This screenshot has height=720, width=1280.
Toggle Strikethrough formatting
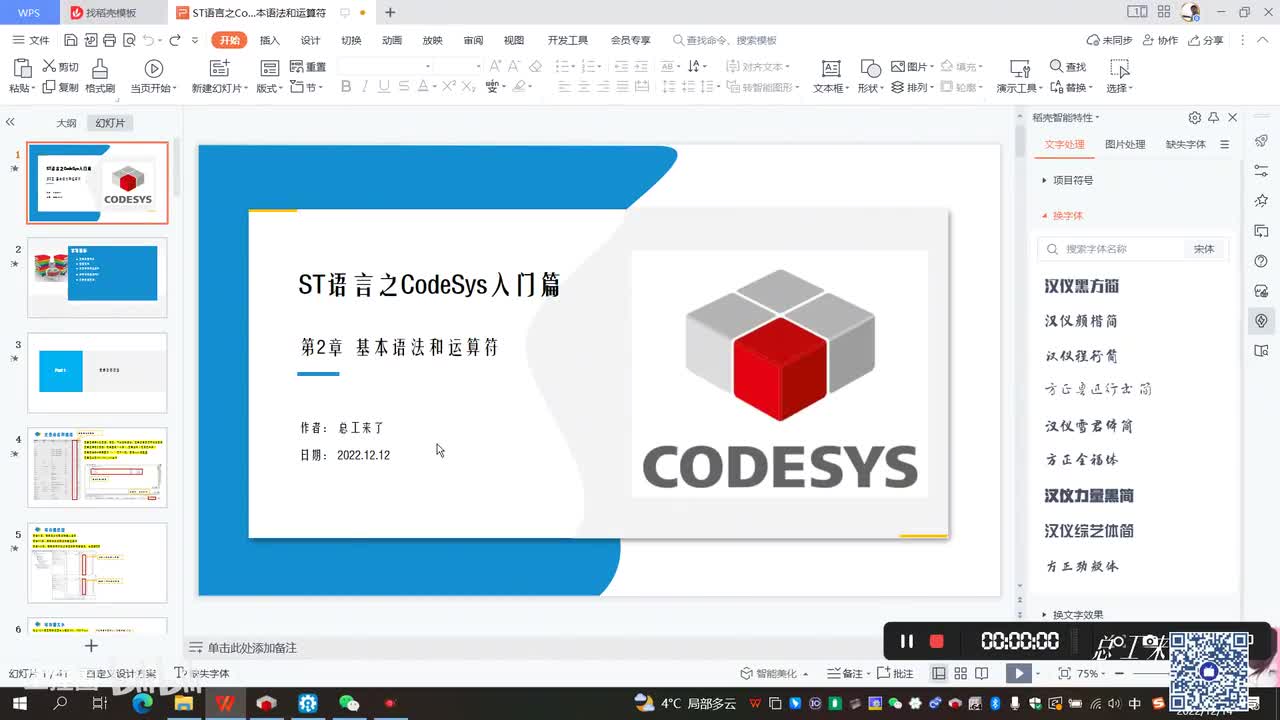406,87
